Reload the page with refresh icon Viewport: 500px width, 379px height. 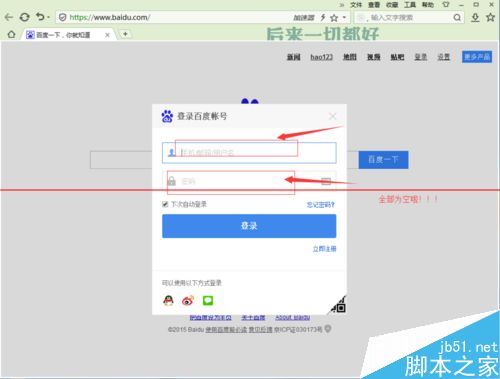pyautogui.click(x=24, y=17)
